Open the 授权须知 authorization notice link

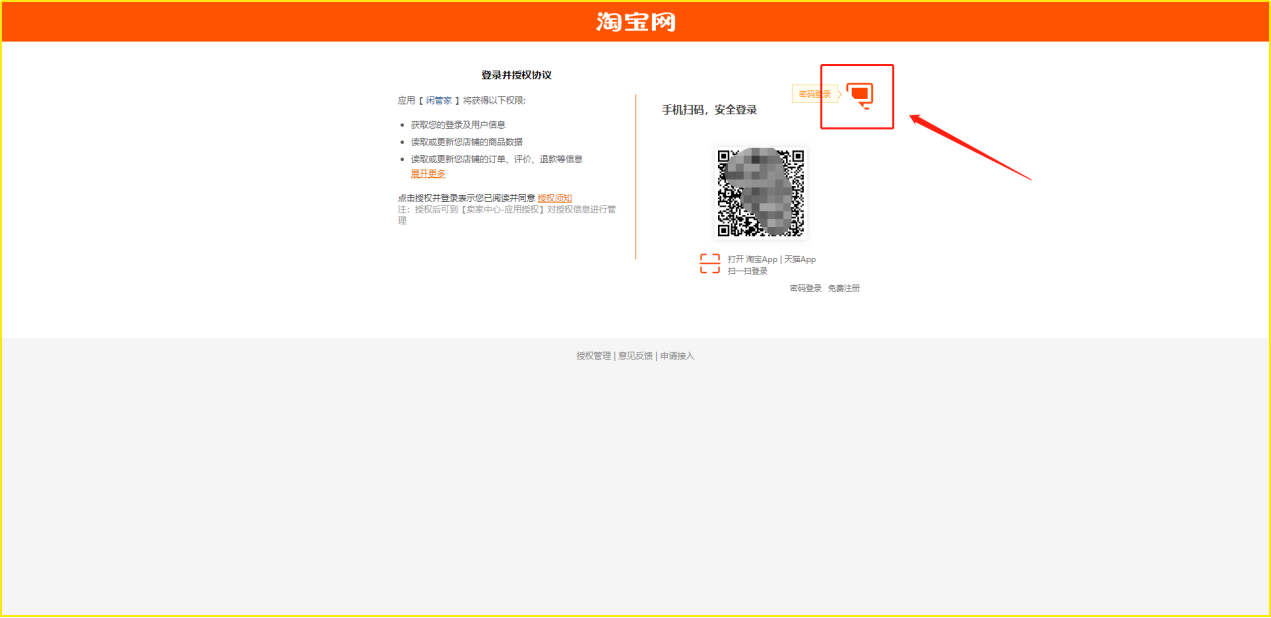pyautogui.click(x=555, y=198)
